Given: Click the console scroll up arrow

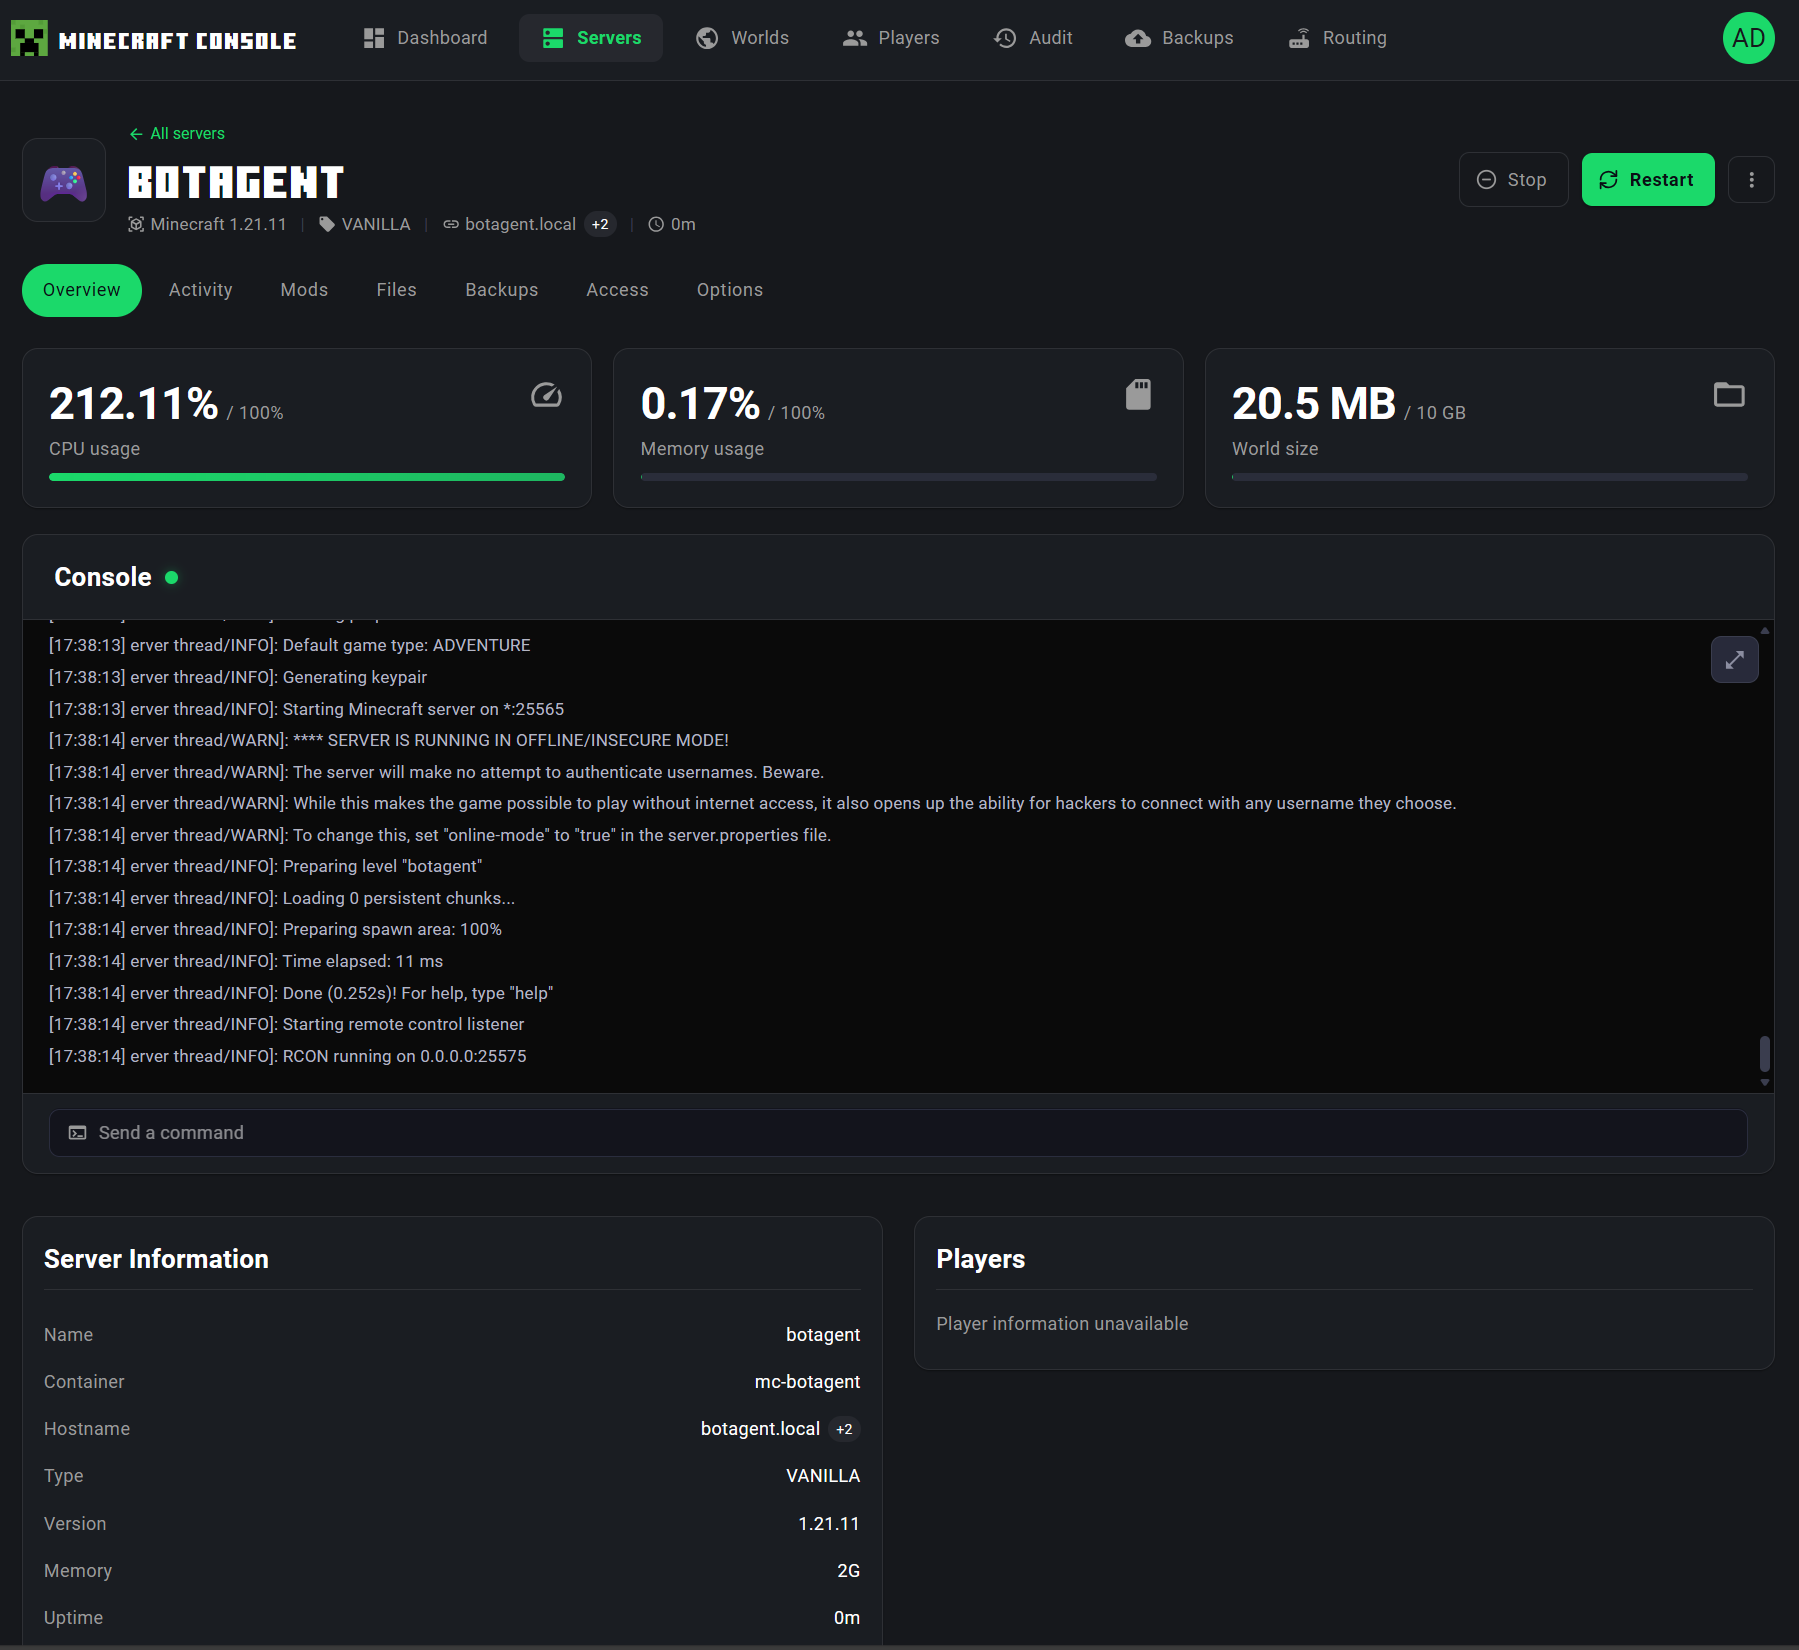Looking at the screenshot, I should [1765, 630].
